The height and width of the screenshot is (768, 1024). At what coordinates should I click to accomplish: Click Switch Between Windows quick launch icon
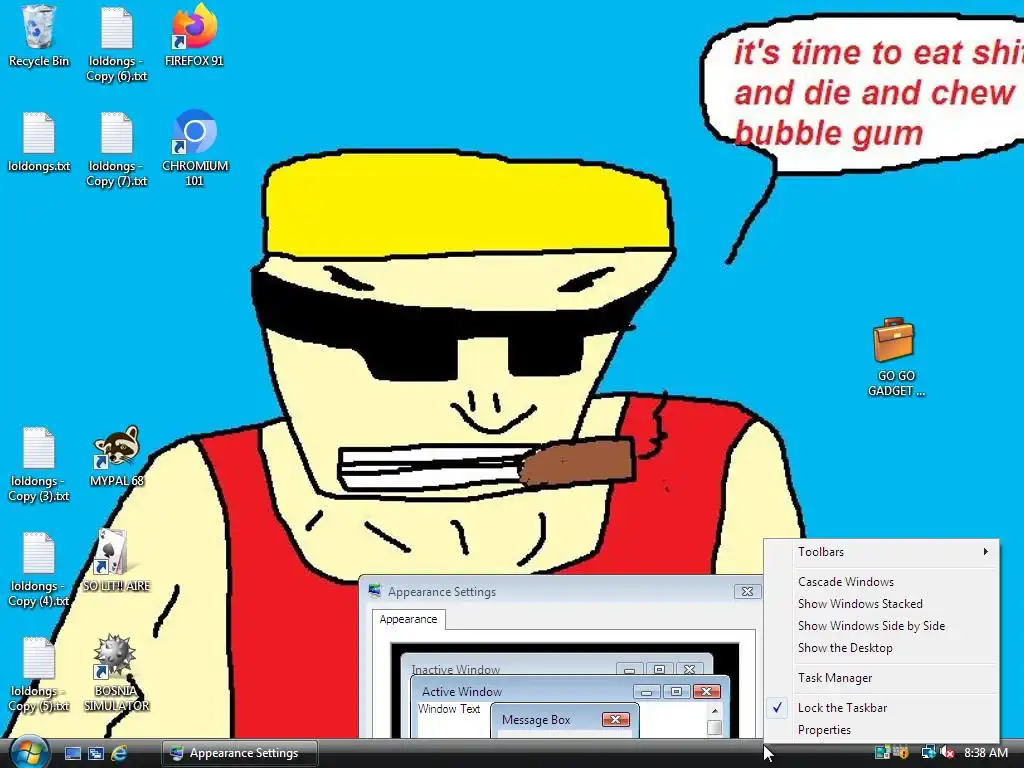(96, 753)
